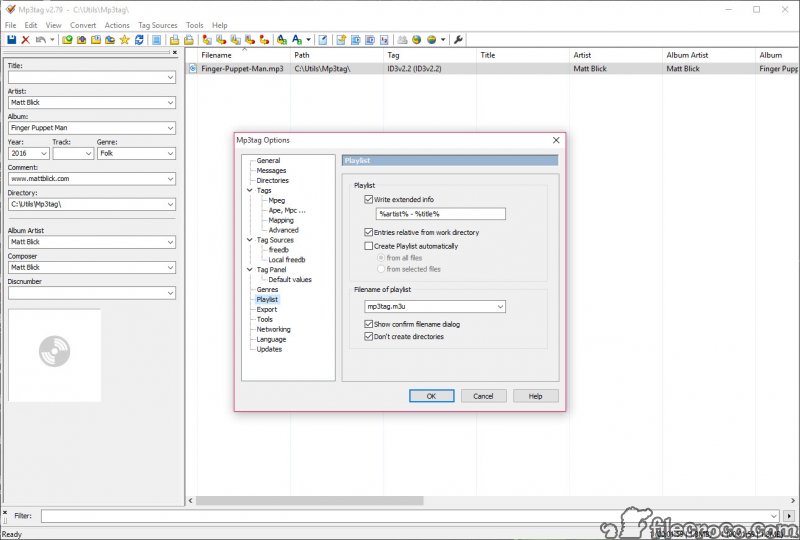This screenshot has width=800, height=540.
Task: Toggle Show confirm filename dialog checkbox
Action: (x=368, y=324)
